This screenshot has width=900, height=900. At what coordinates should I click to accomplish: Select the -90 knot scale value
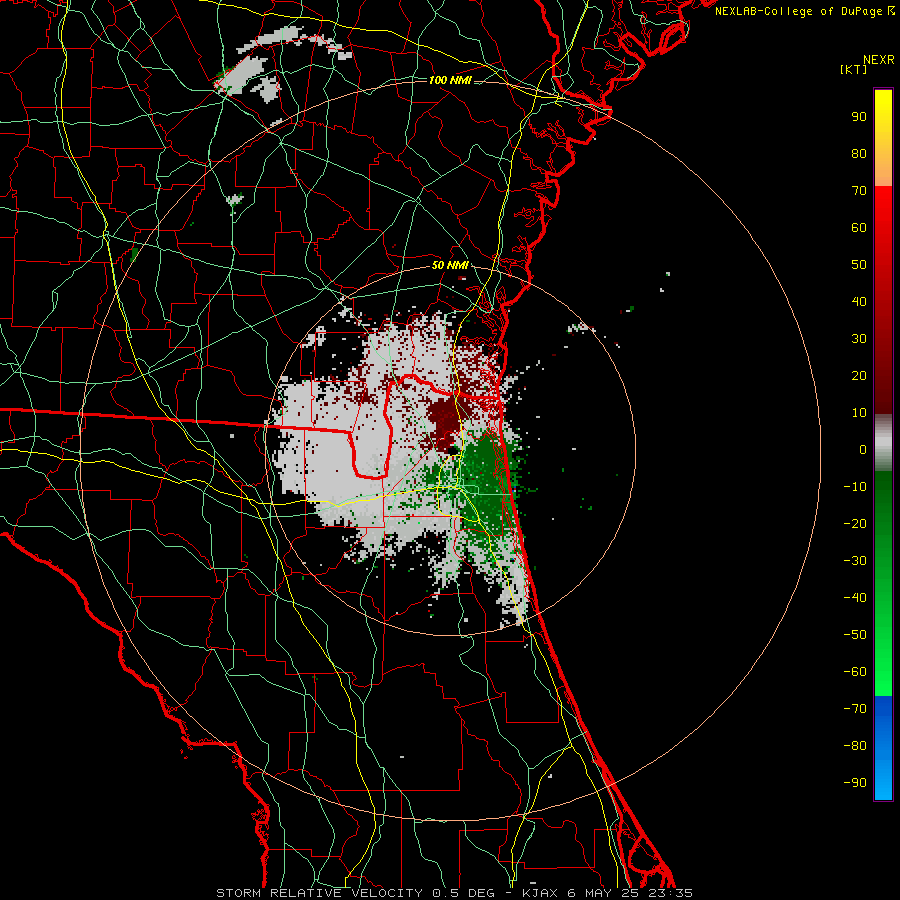[x=855, y=783]
